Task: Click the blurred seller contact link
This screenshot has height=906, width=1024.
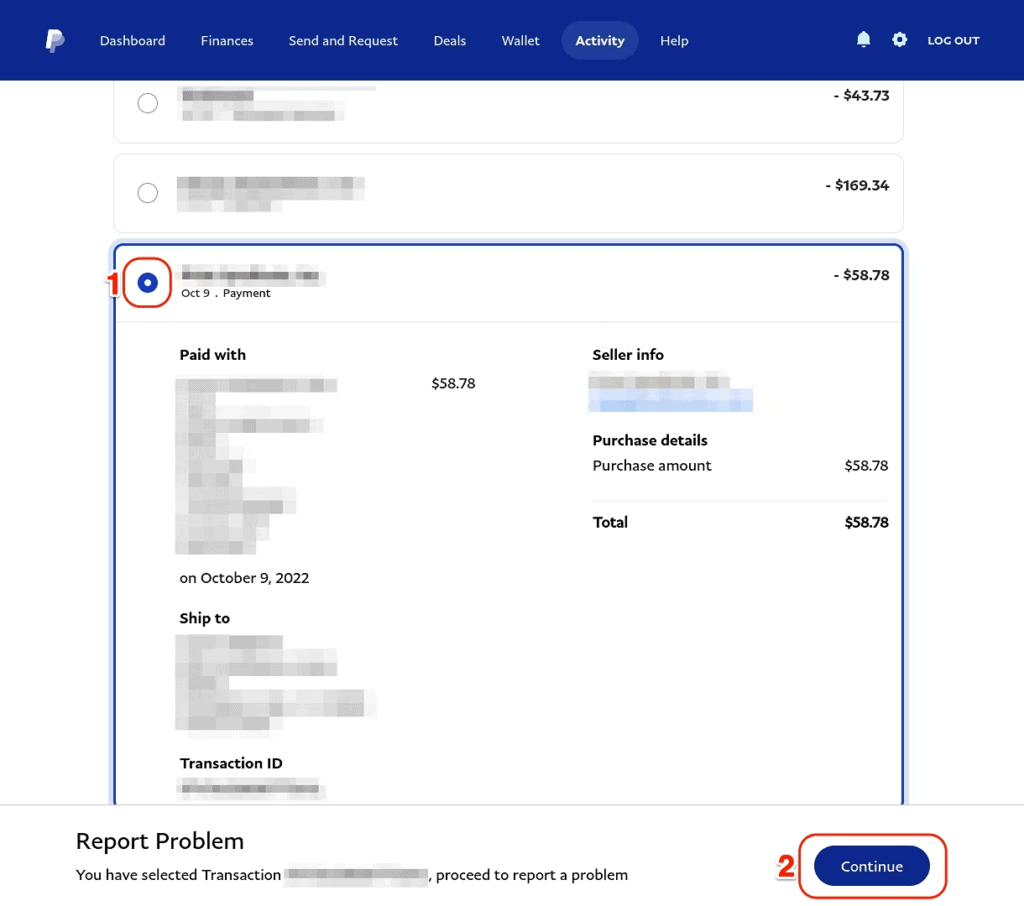Action: (x=670, y=402)
